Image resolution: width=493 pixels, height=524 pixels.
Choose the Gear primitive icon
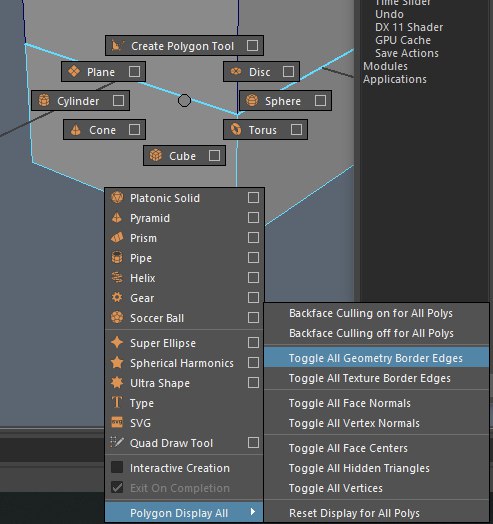(117, 297)
